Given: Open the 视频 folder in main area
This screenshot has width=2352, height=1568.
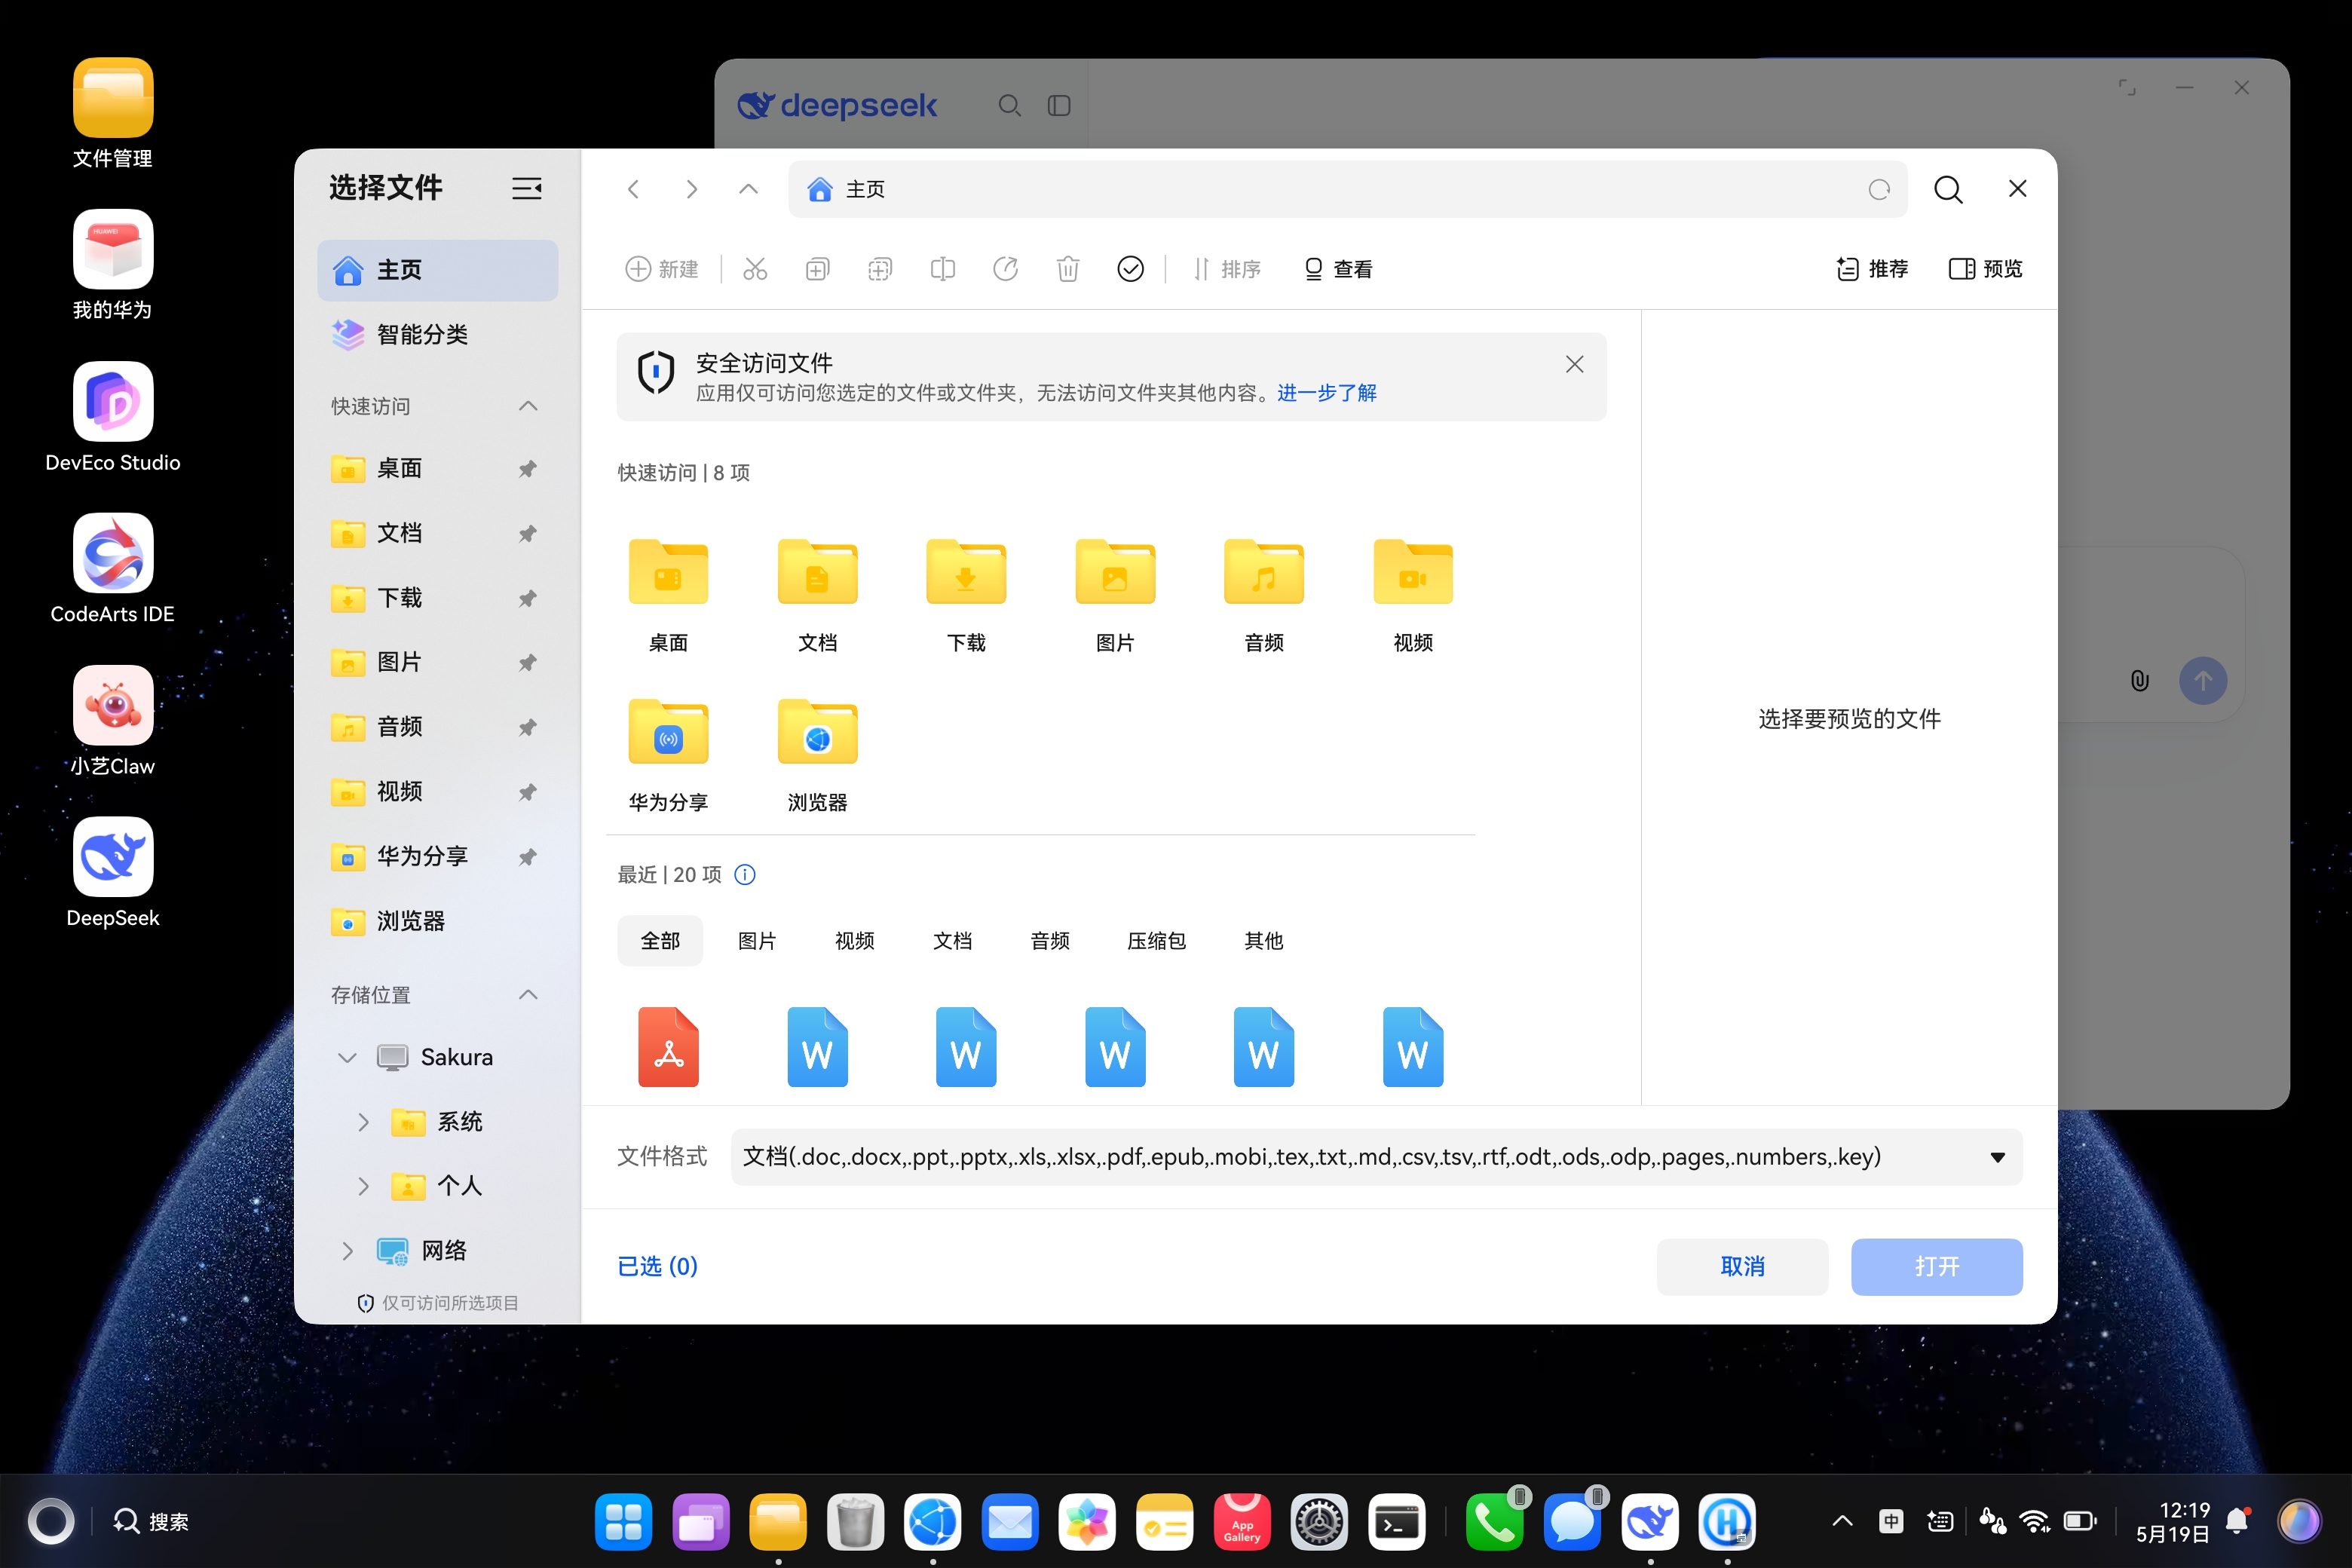Looking at the screenshot, I should [x=1413, y=595].
